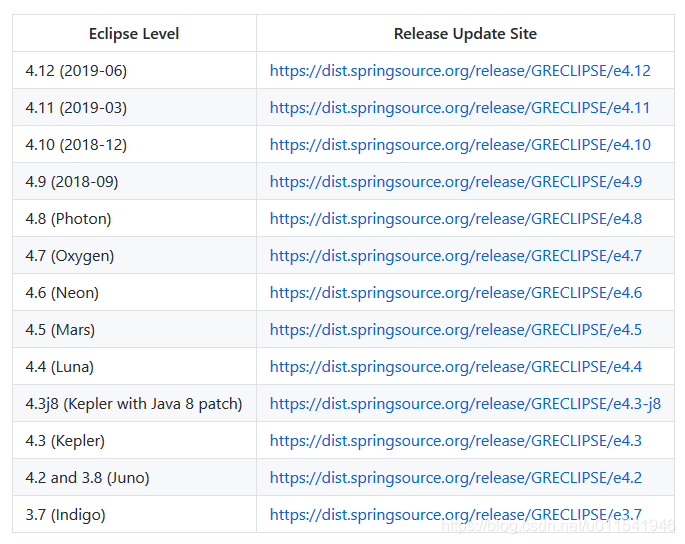Follow the release link ending in e4.9
The height and width of the screenshot is (544, 685).
click(x=456, y=181)
